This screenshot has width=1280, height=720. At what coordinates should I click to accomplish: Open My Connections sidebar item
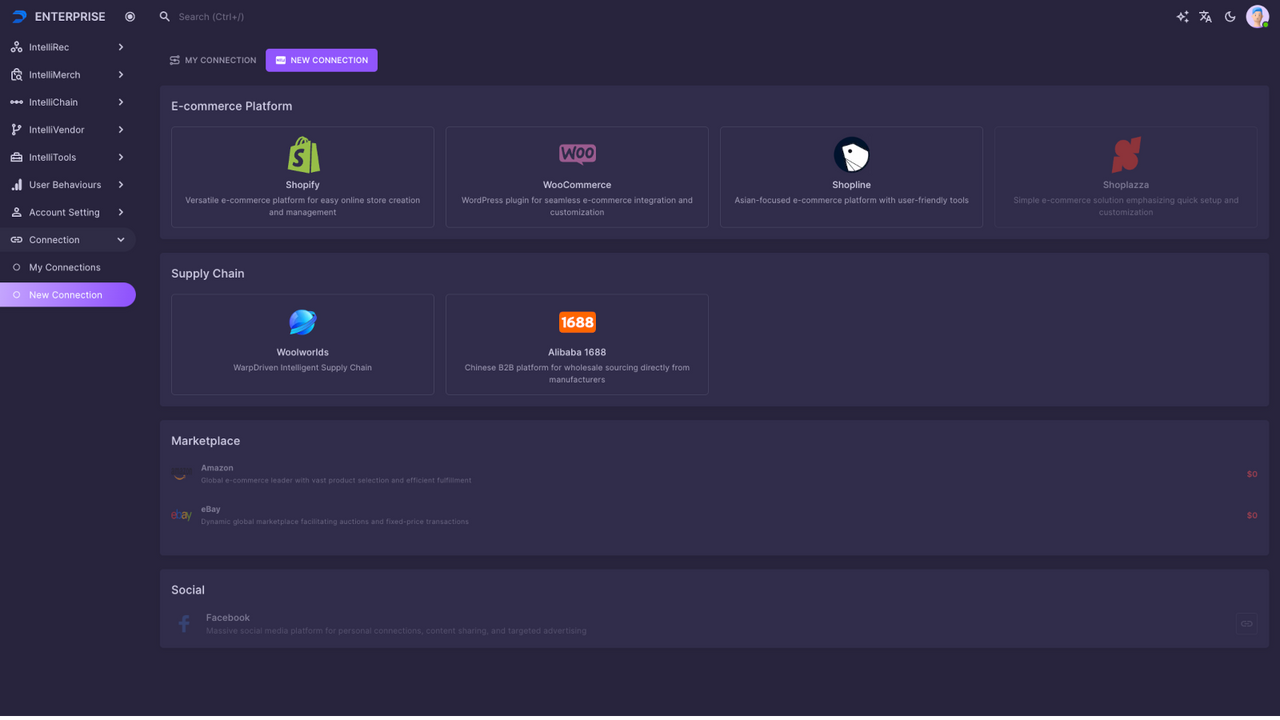coord(68,267)
